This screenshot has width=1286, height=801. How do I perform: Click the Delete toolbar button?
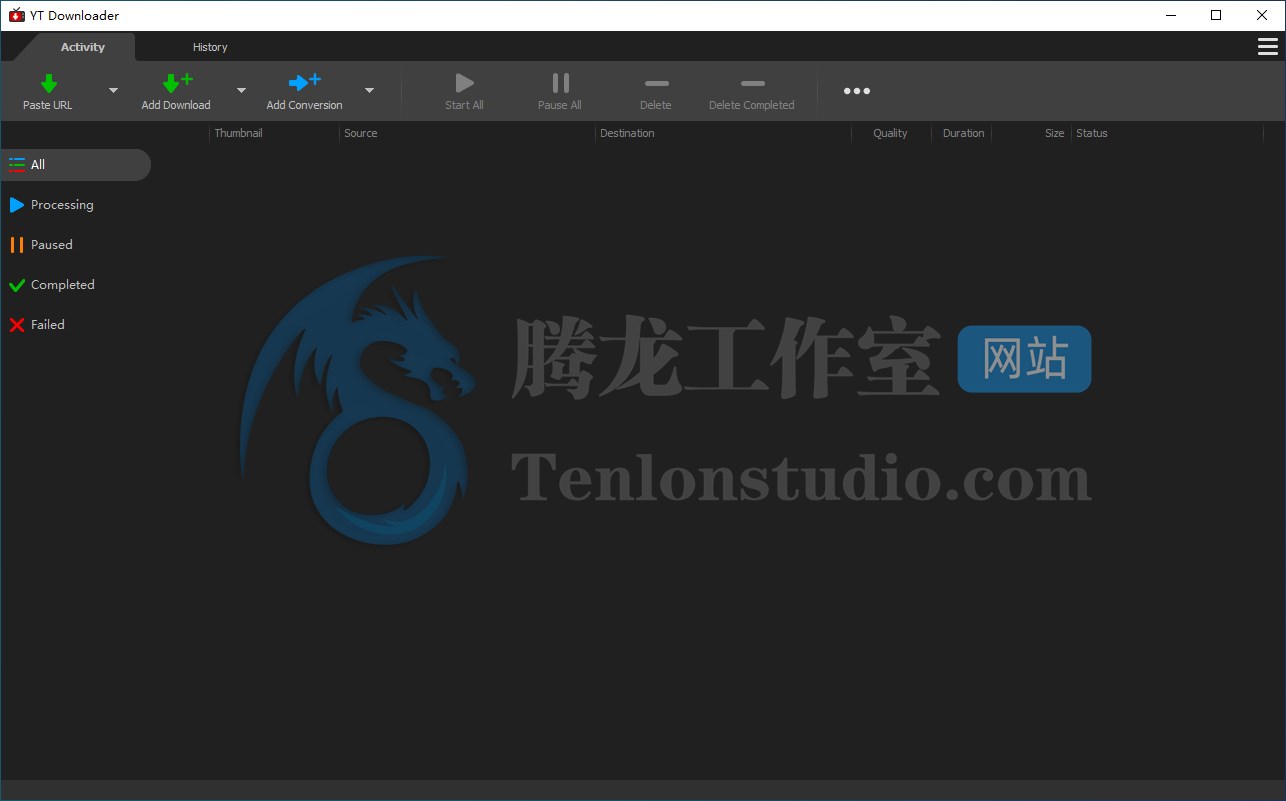(656, 91)
